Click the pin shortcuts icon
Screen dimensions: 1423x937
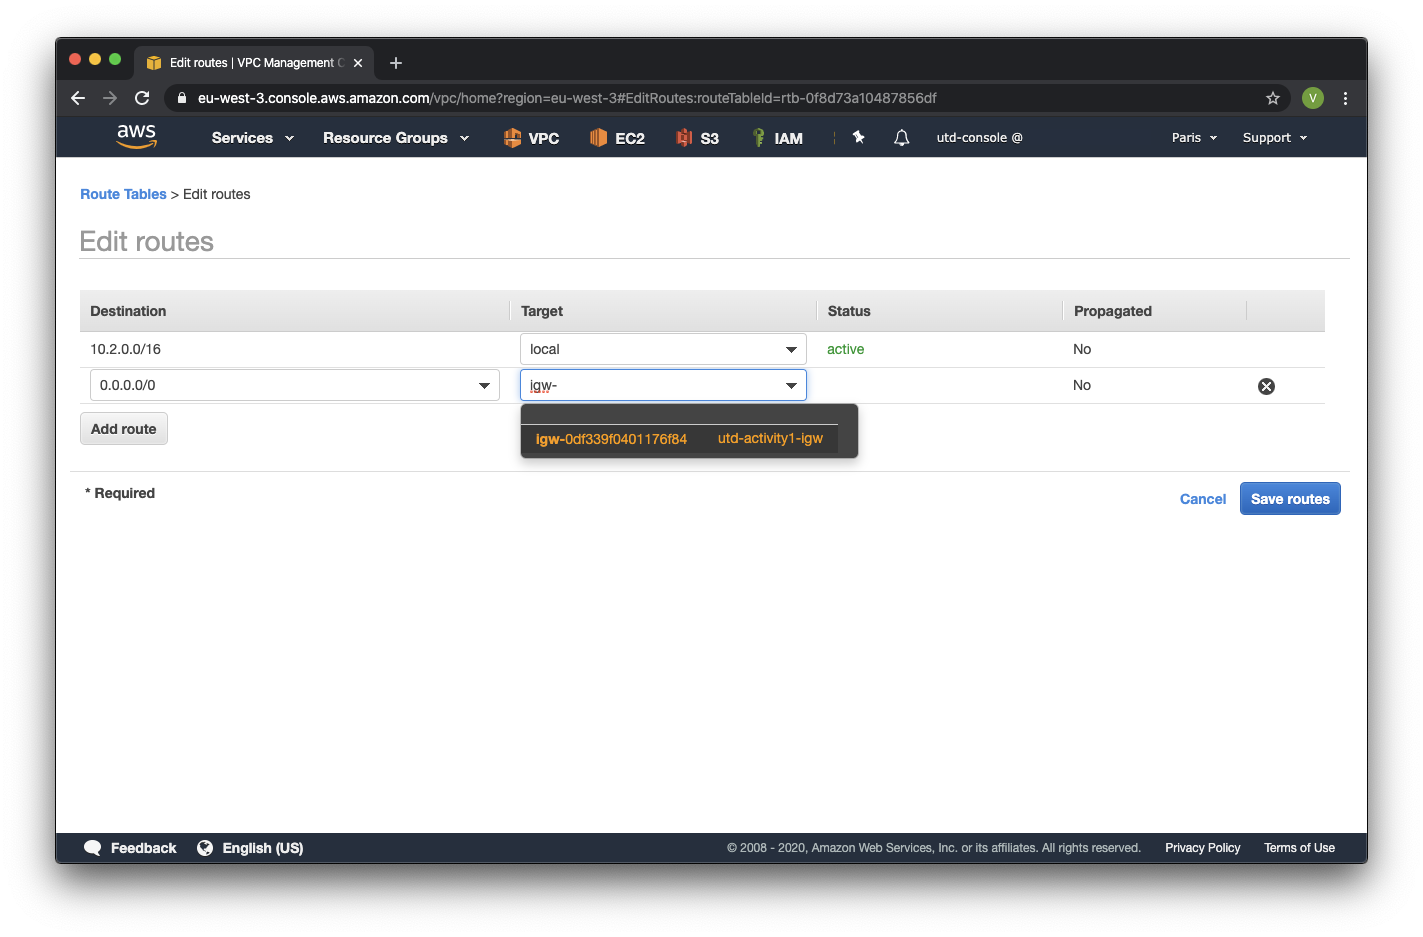pos(858,137)
